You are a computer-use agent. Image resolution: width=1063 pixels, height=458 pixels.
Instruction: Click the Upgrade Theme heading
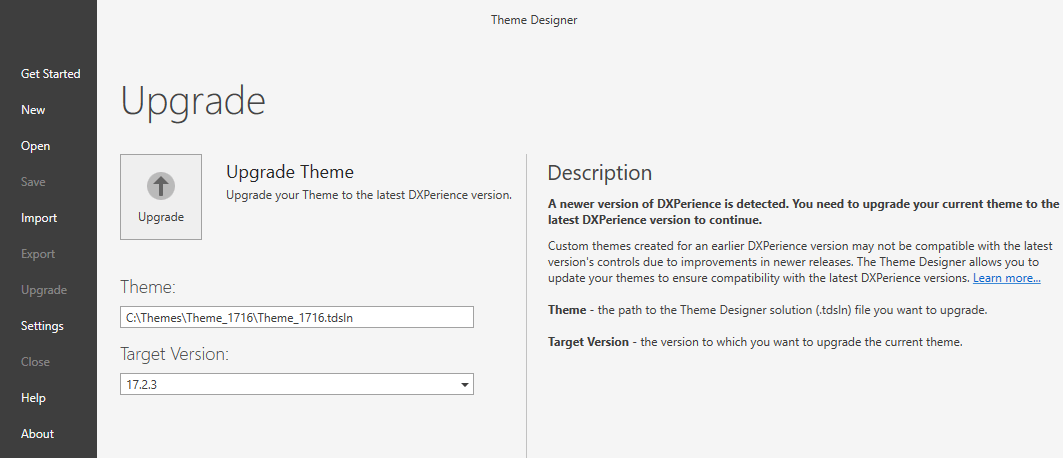click(290, 172)
